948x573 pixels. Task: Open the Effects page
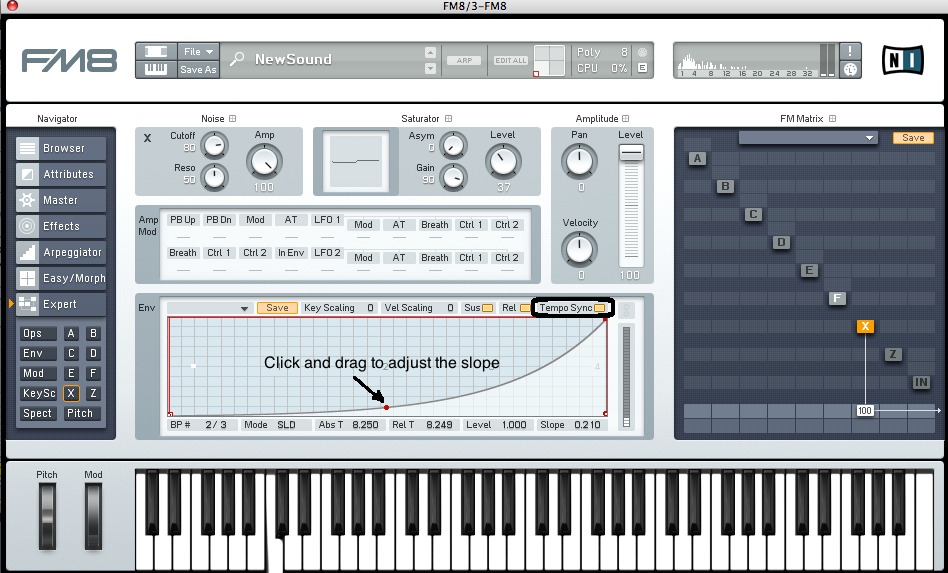click(60, 226)
